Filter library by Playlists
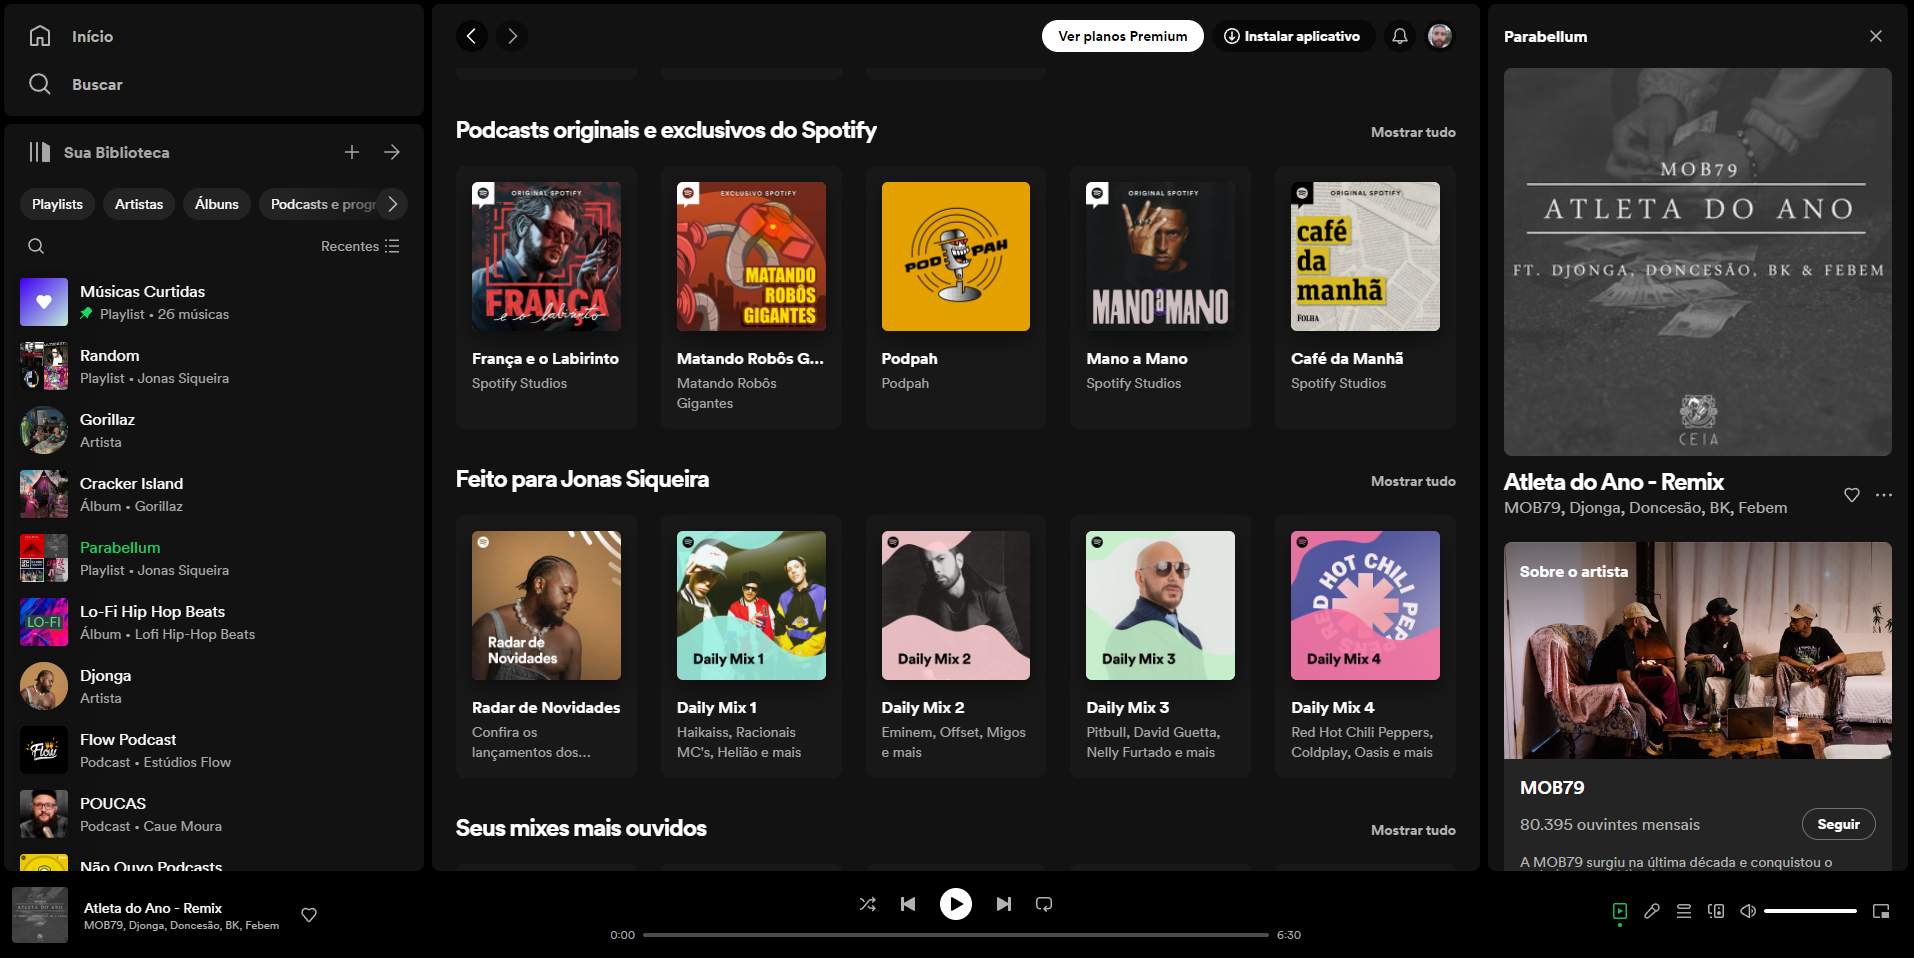 [x=57, y=204]
